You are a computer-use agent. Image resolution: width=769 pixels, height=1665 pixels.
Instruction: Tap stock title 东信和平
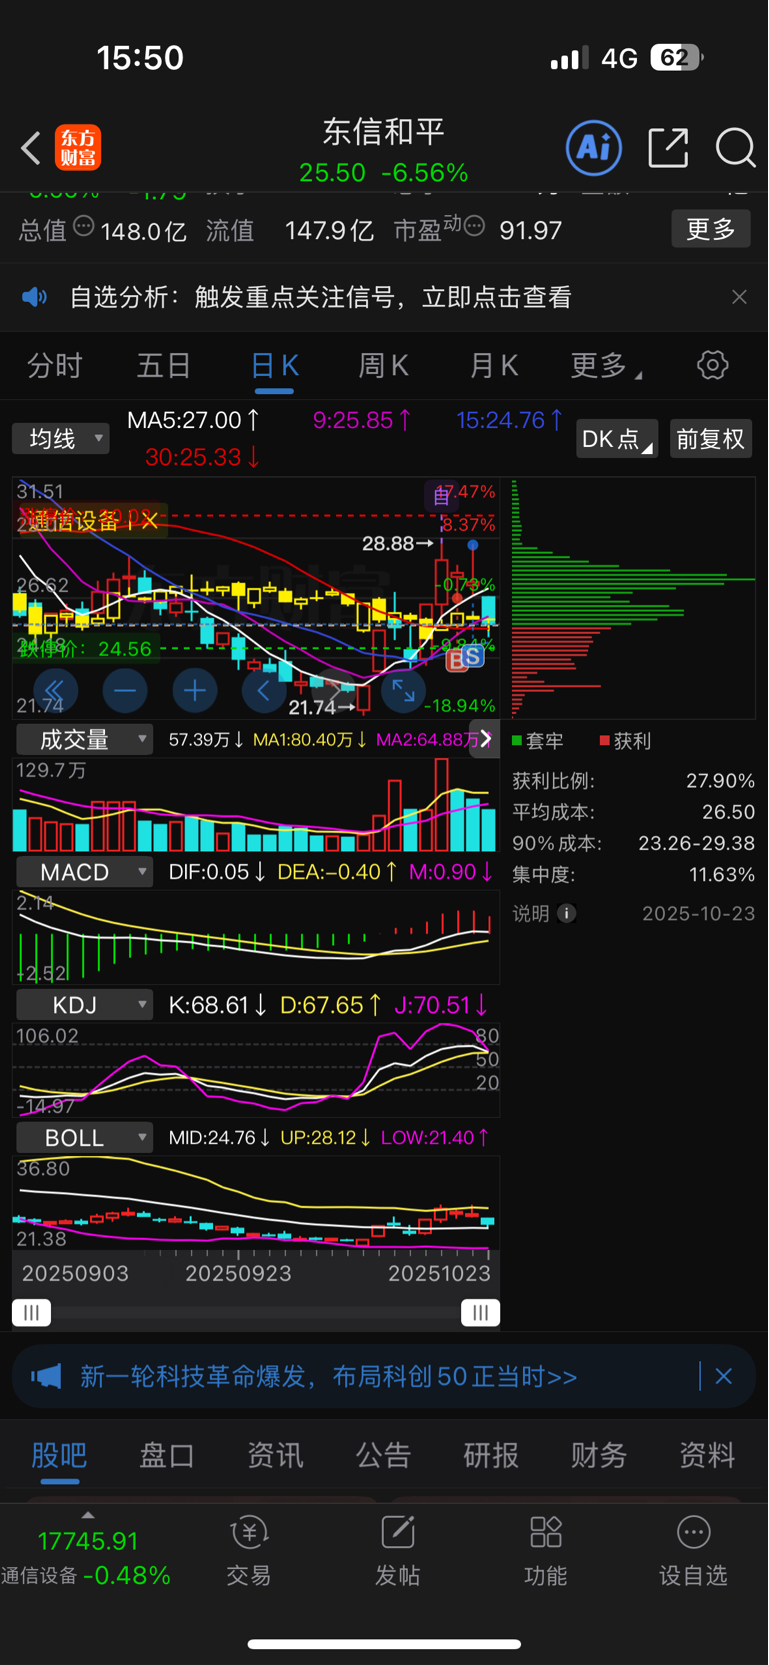click(x=384, y=132)
